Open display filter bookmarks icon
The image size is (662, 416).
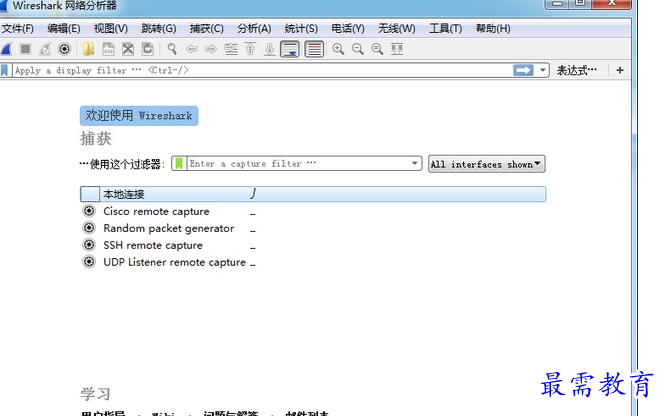pyautogui.click(x=5, y=70)
